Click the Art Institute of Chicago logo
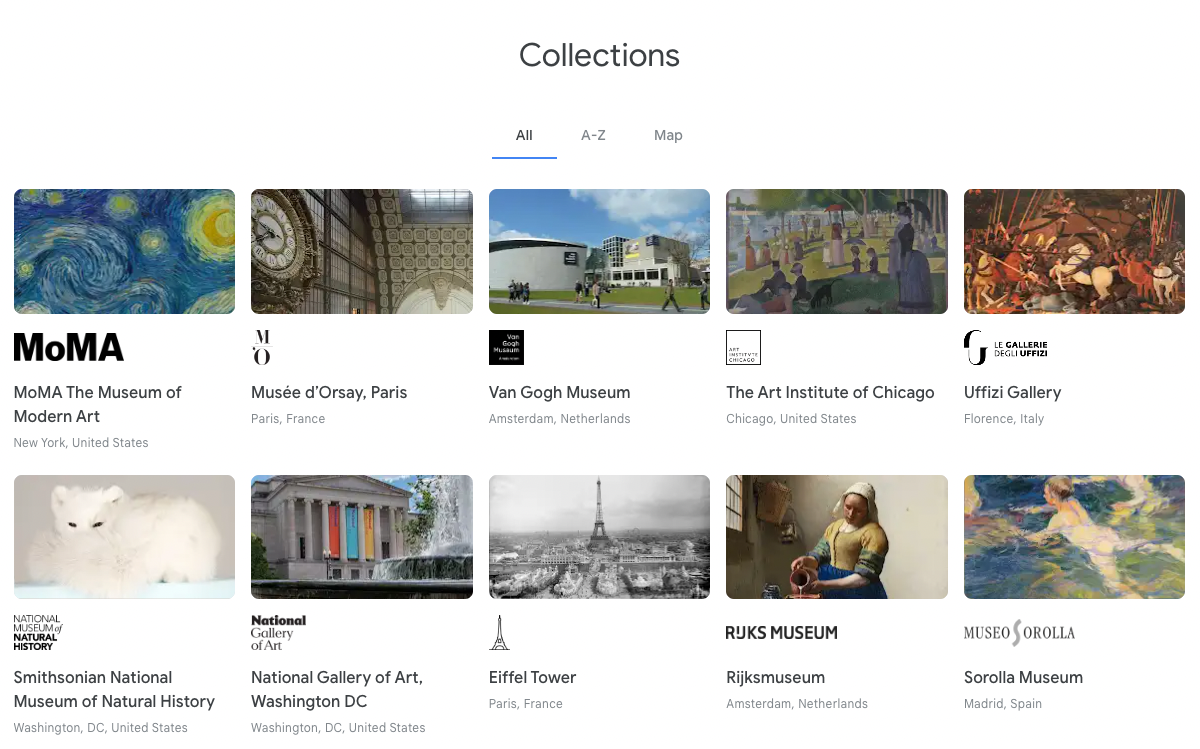1200x749 pixels. (x=743, y=347)
